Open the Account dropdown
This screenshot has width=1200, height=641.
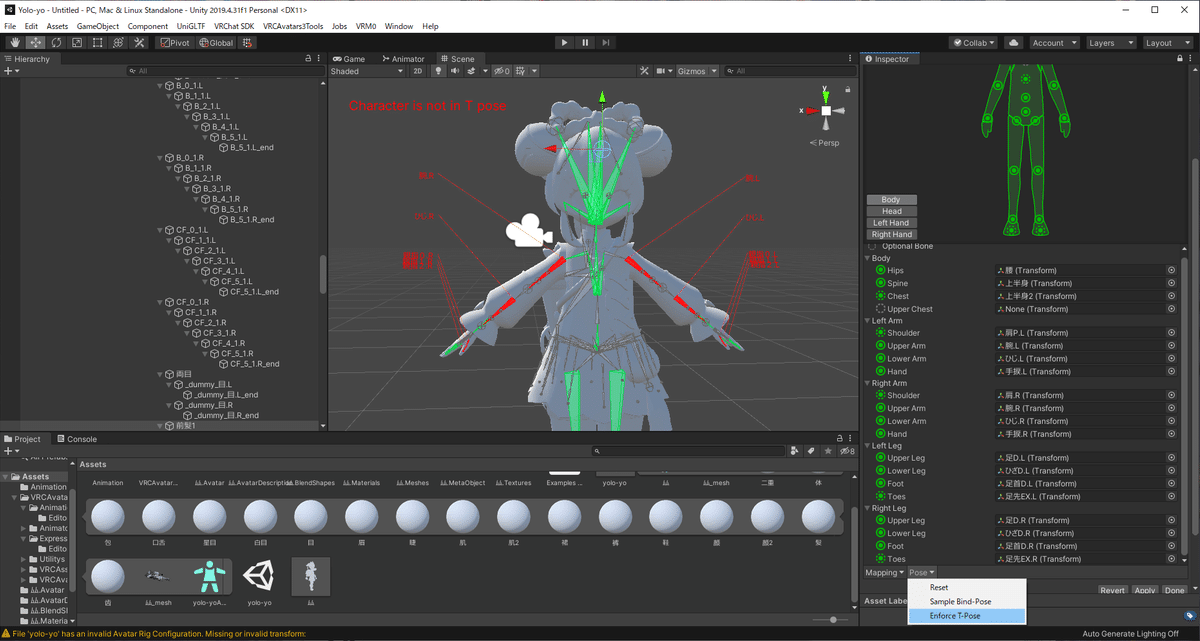pyautogui.click(x=1054, y=43)
